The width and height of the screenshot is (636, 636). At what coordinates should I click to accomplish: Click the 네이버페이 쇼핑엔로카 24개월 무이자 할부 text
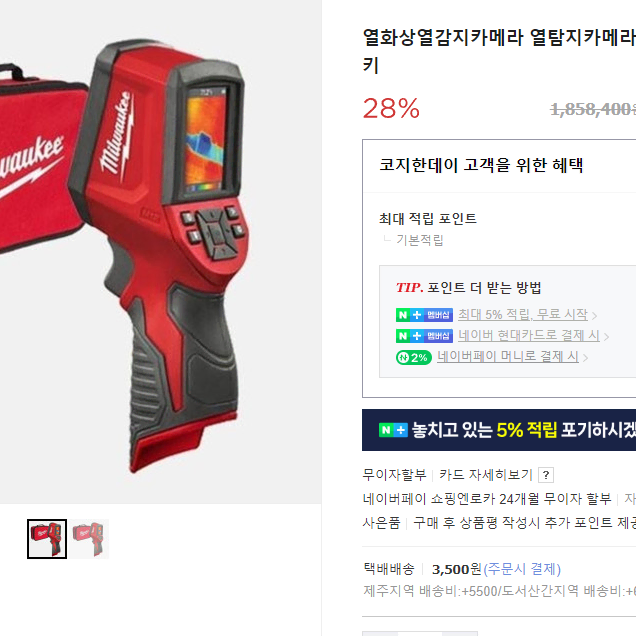click(487, 498)
